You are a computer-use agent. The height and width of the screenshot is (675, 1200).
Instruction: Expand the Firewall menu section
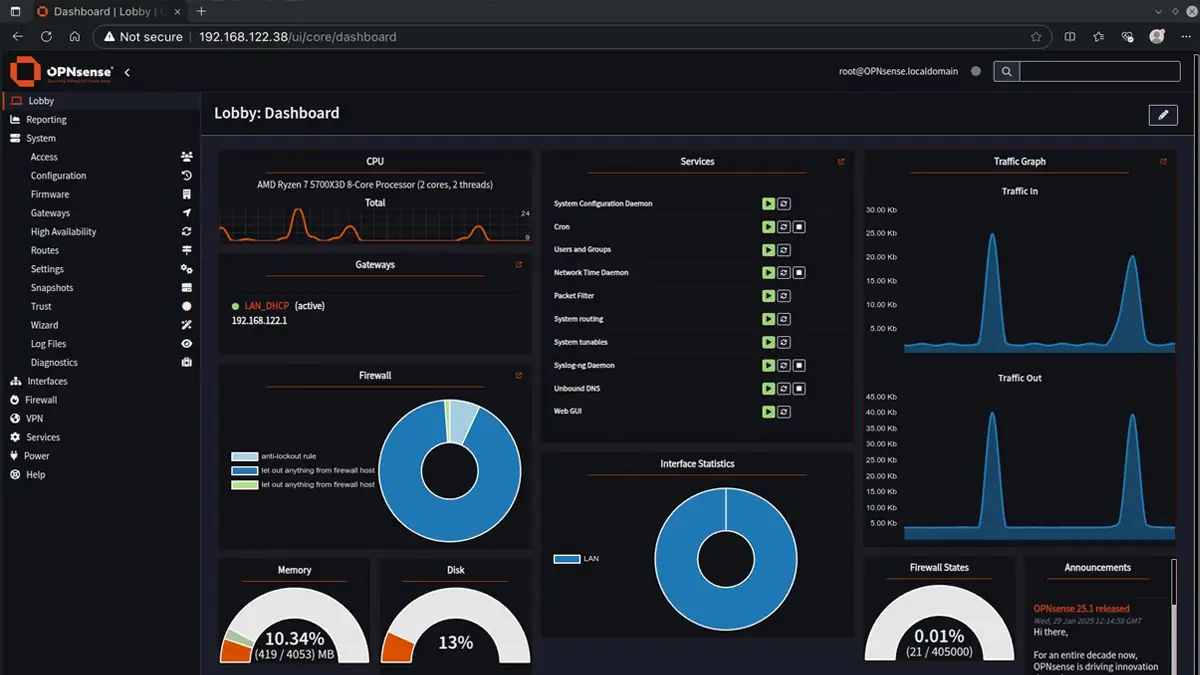tap(40, 399)
